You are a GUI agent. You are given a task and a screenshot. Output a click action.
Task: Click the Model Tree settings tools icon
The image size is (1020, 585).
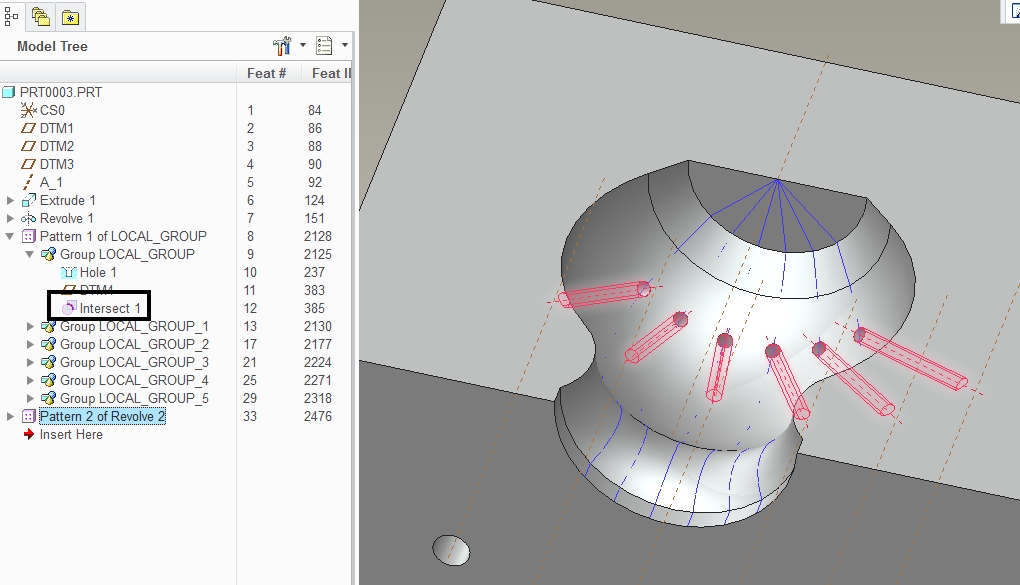coord(282,46)
